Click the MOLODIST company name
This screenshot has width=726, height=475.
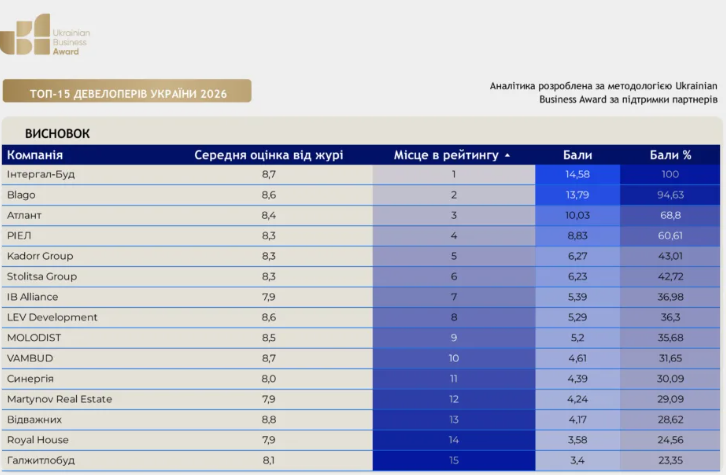[34, 338]
